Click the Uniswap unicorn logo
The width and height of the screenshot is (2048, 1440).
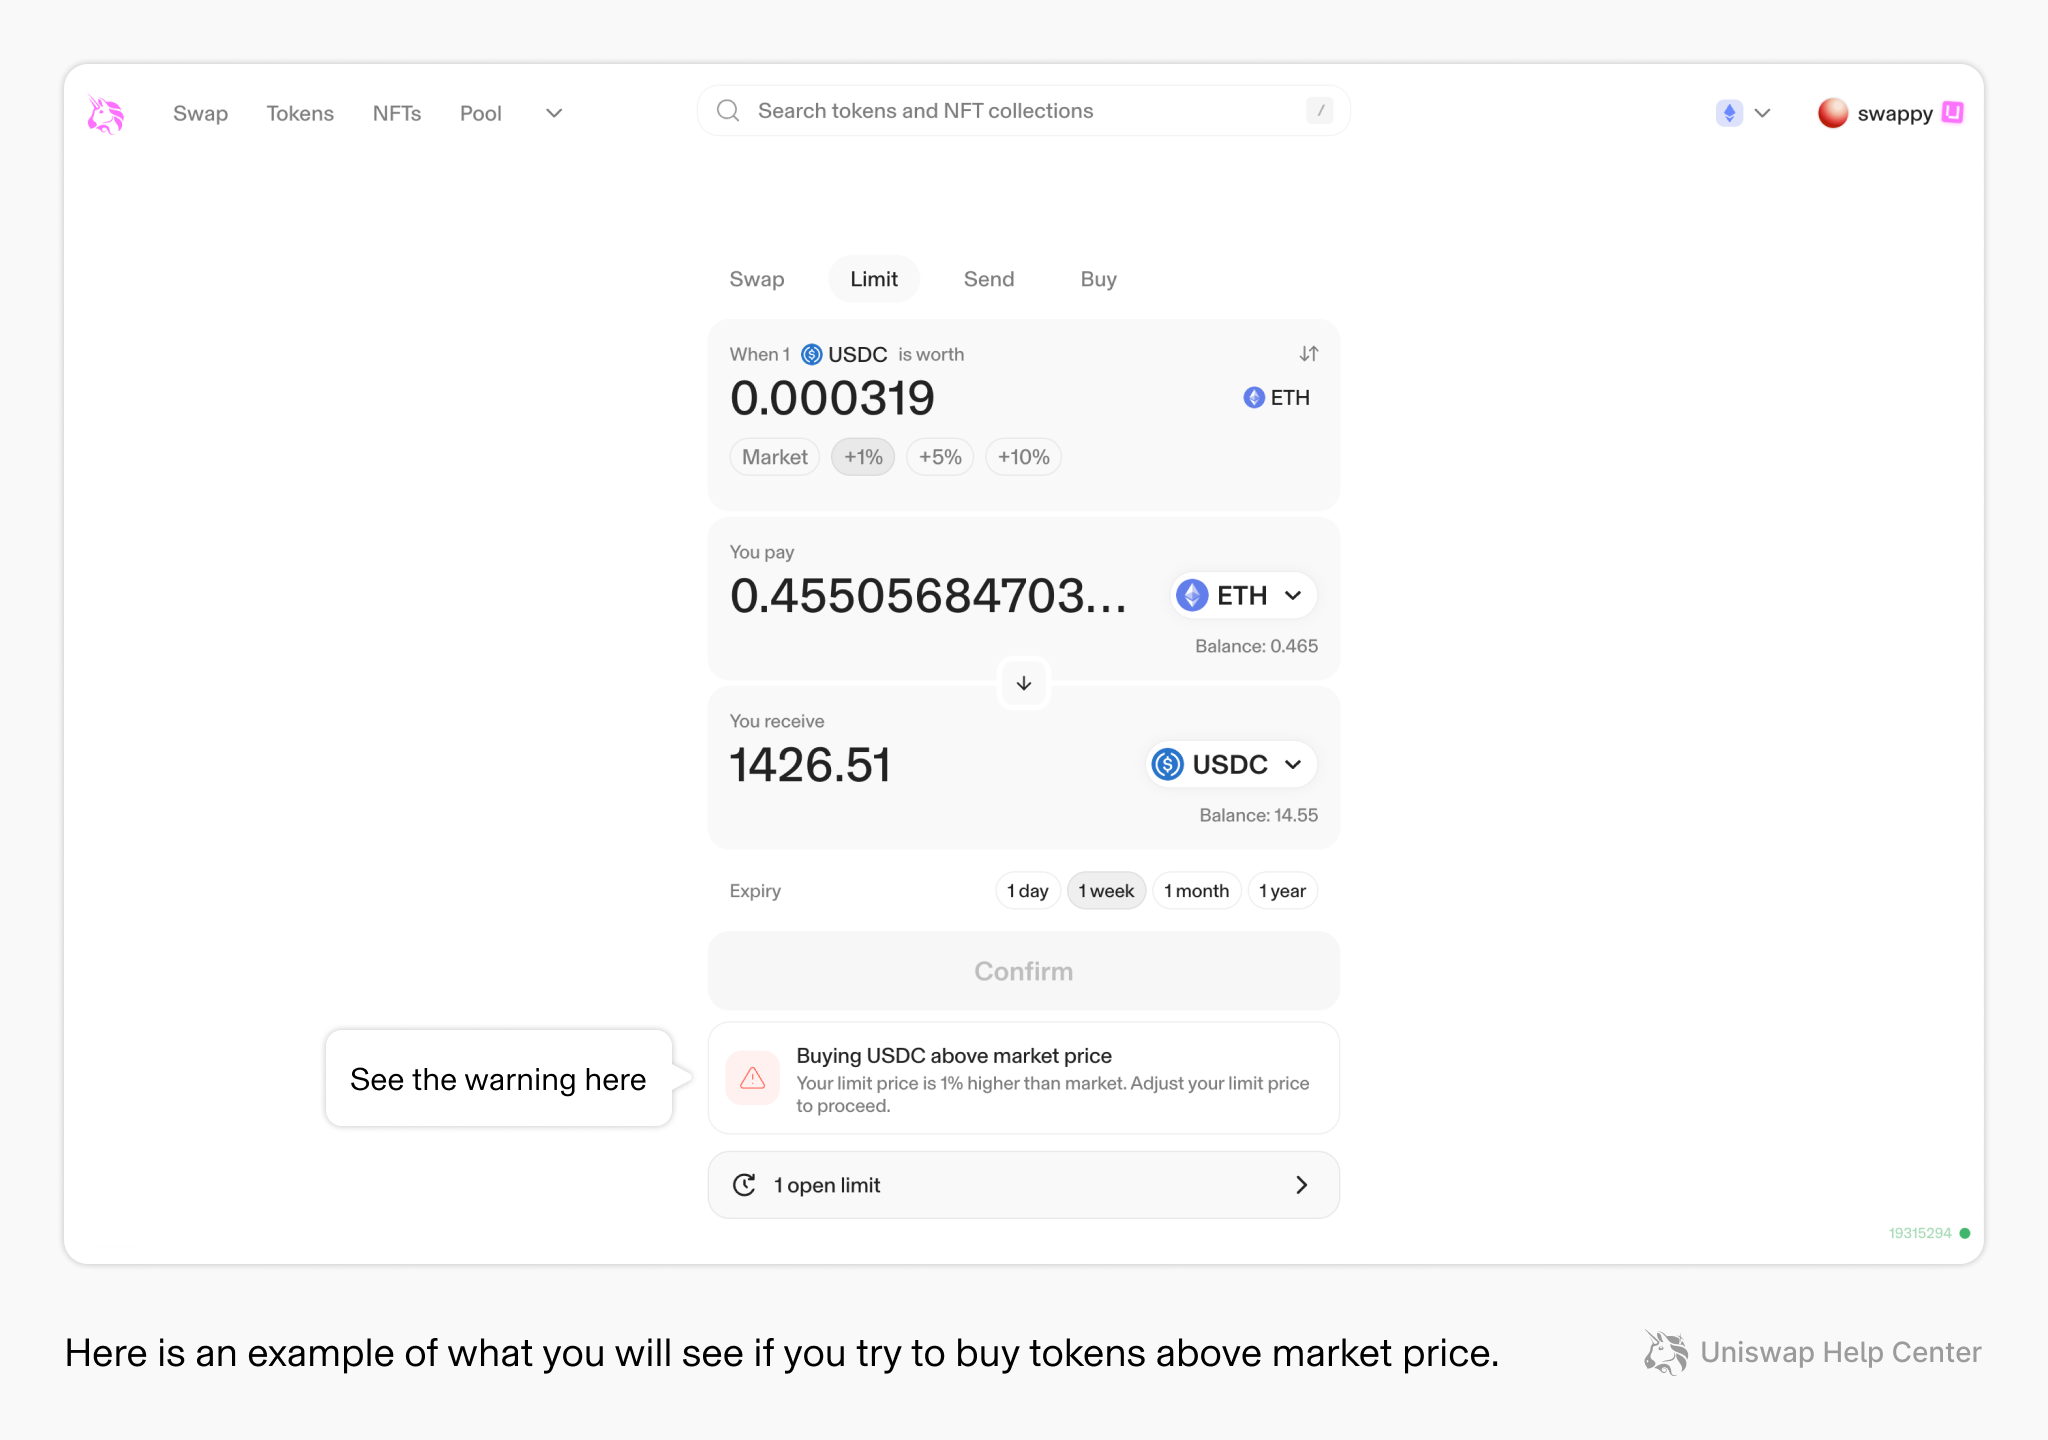105,114
